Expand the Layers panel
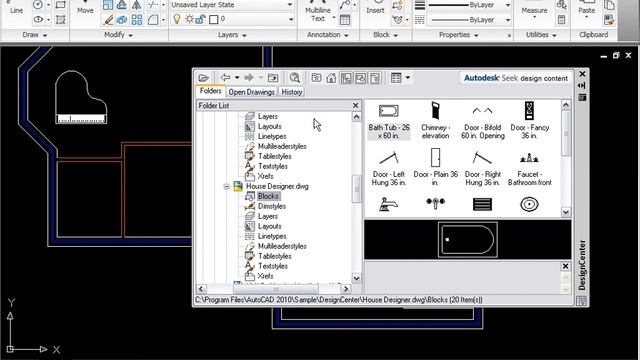The width and height of the screenshot is (640, 360). click(x=232, y=35)
